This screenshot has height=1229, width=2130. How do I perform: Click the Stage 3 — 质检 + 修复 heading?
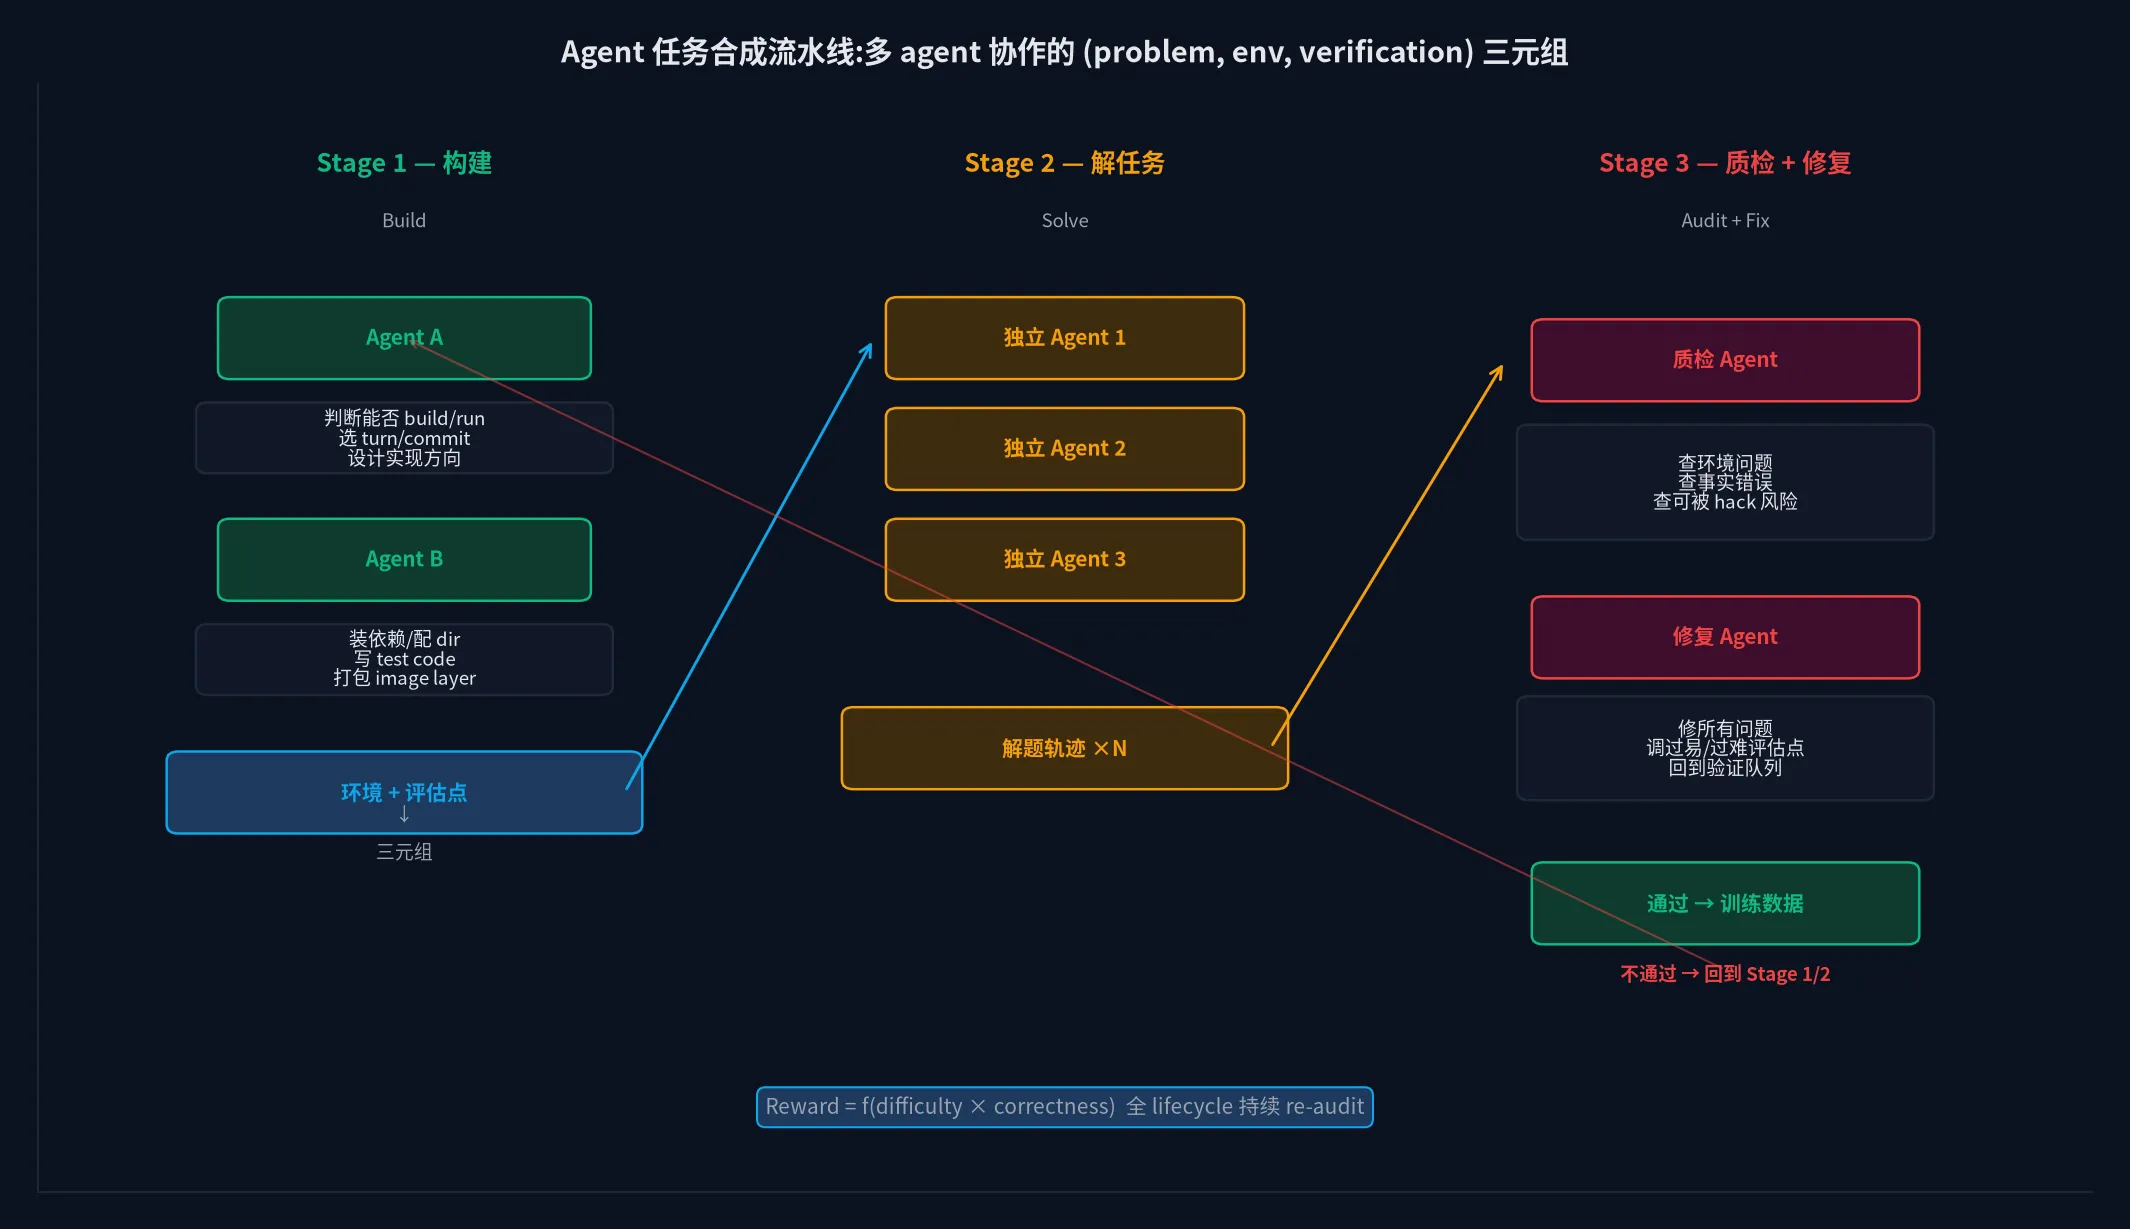click(x=1725, y=163)
